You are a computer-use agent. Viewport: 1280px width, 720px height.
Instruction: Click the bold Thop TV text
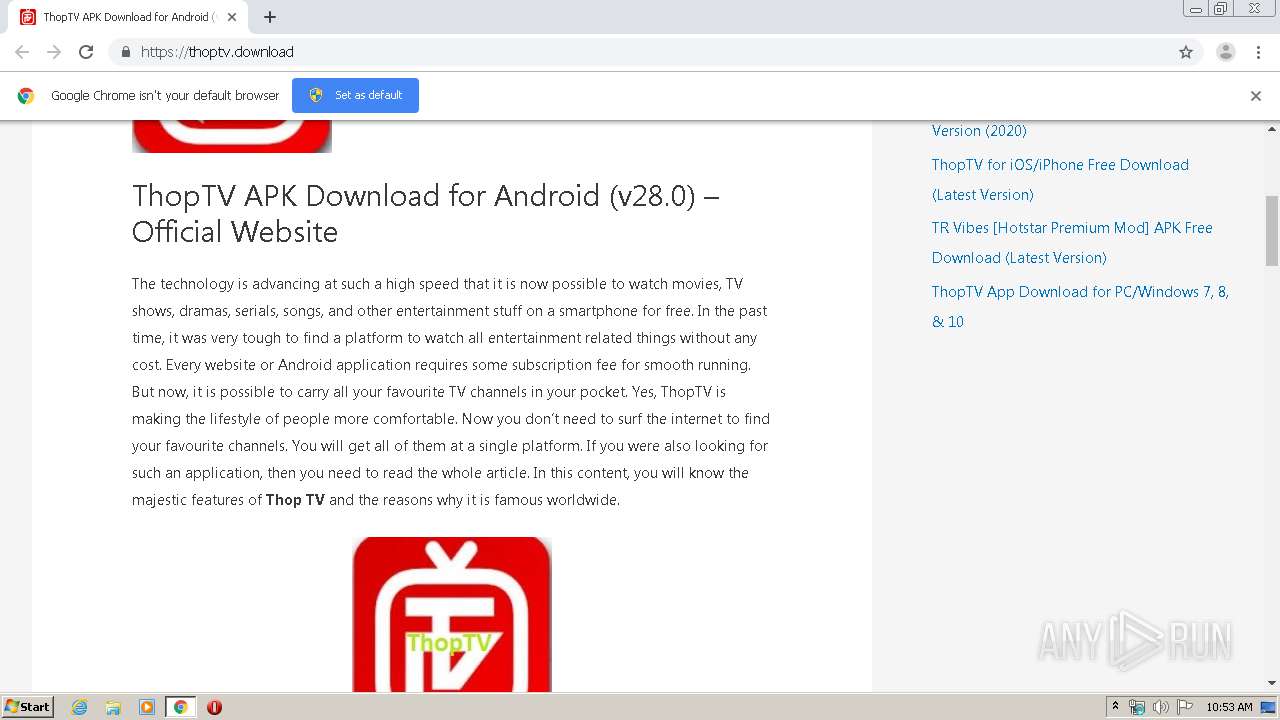(295, 500)
